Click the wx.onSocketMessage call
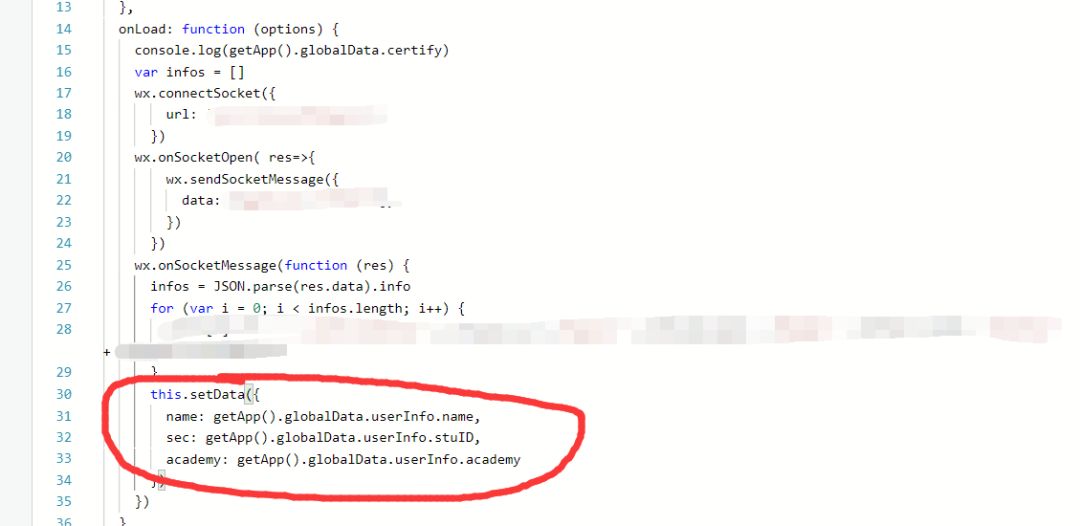Viewport: 1080px width, 526px height. 205,265
